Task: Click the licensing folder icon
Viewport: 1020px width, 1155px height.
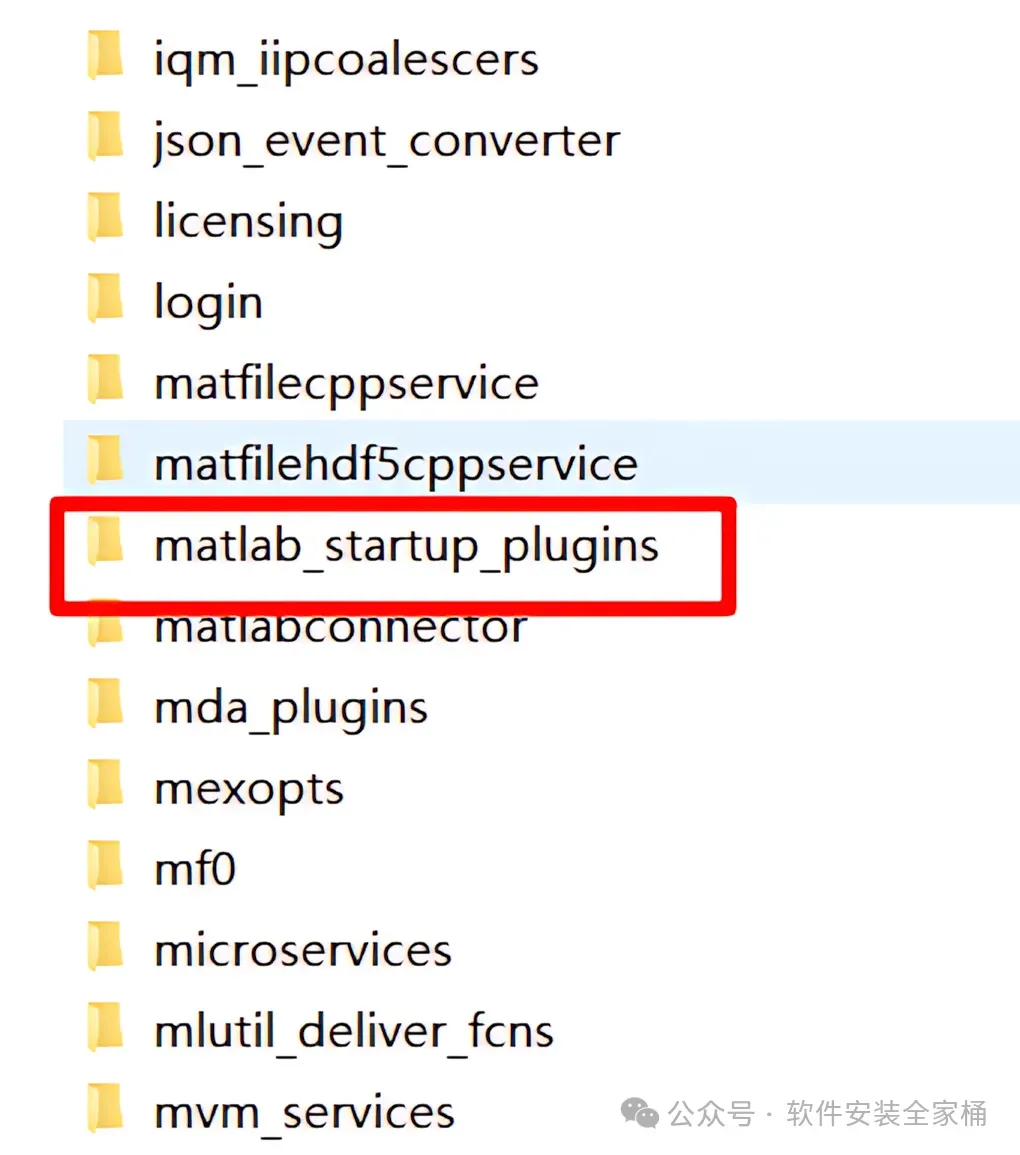Action: pos(105,217)
